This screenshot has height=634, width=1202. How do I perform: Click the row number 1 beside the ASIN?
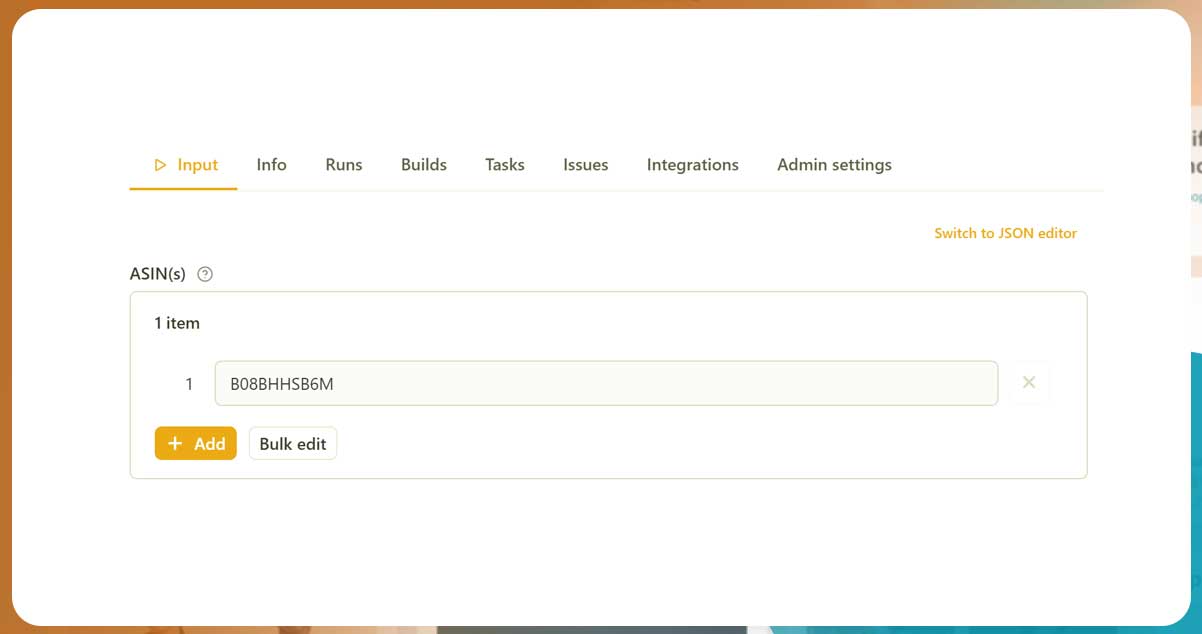pos(188,382)
